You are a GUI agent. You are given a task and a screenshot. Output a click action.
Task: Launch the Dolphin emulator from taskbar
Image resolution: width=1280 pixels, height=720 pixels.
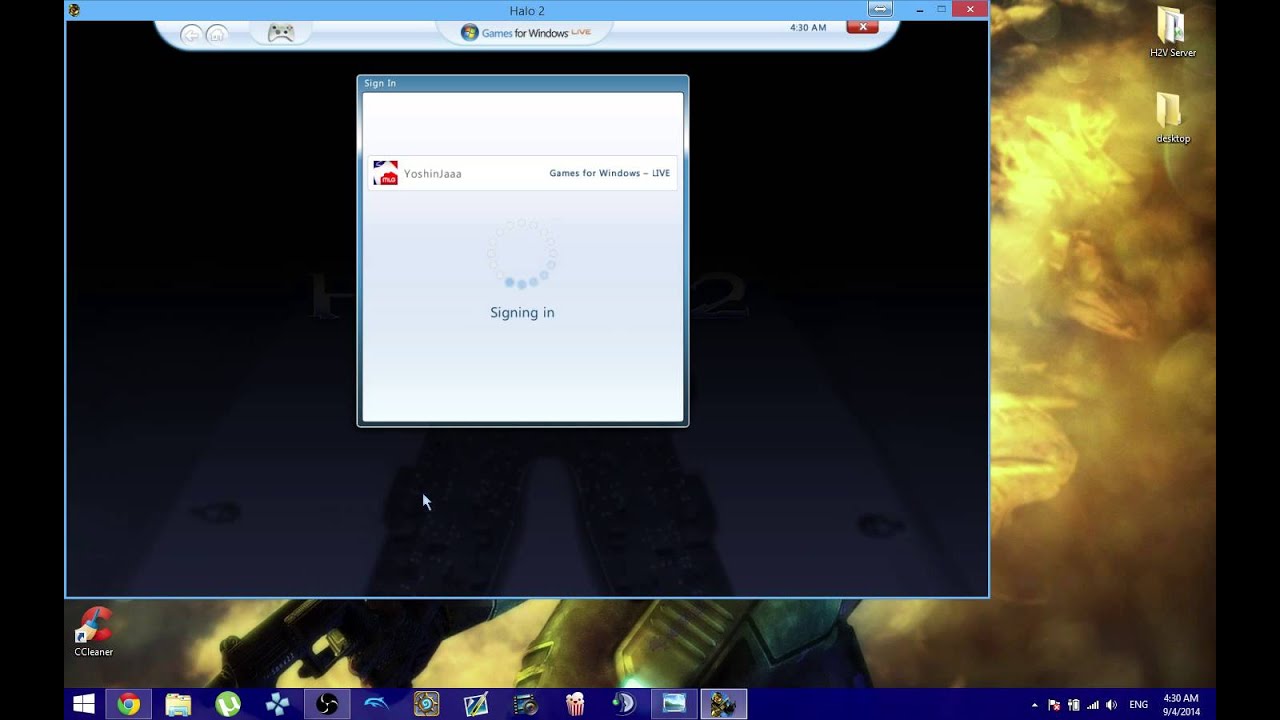click(x=377, y=705)
